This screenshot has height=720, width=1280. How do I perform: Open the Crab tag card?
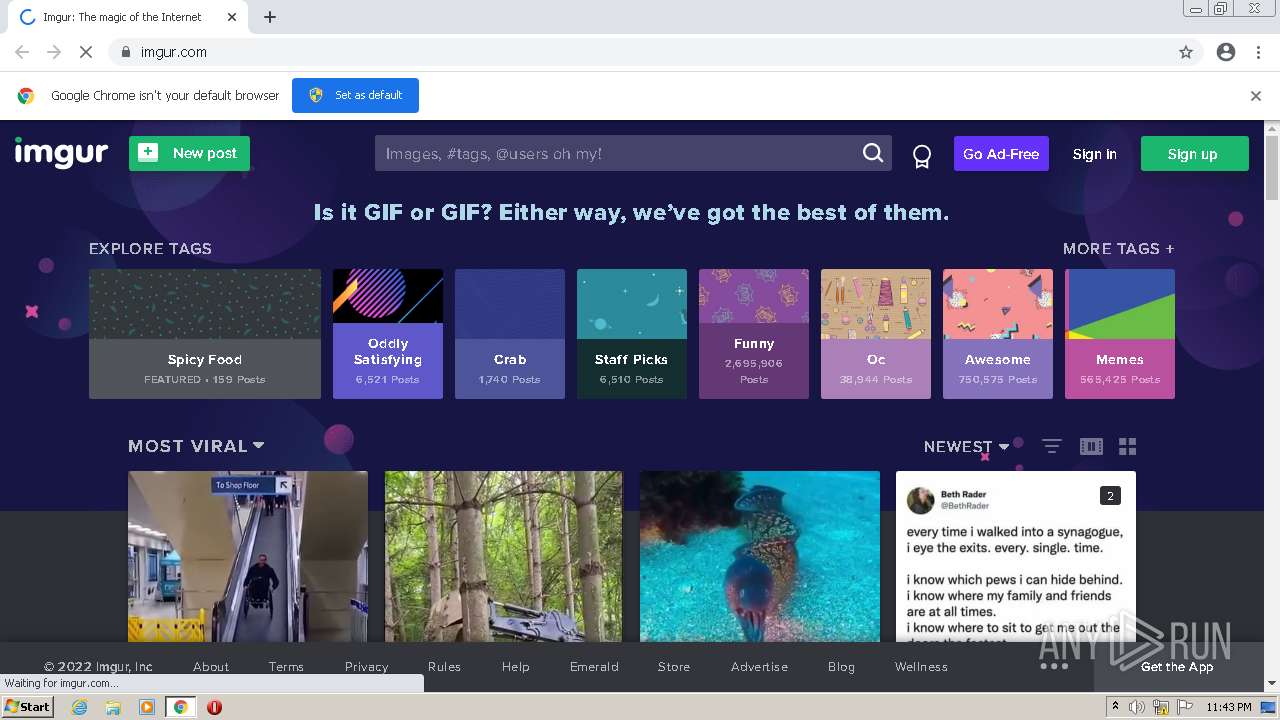click(x=510, y=334)
